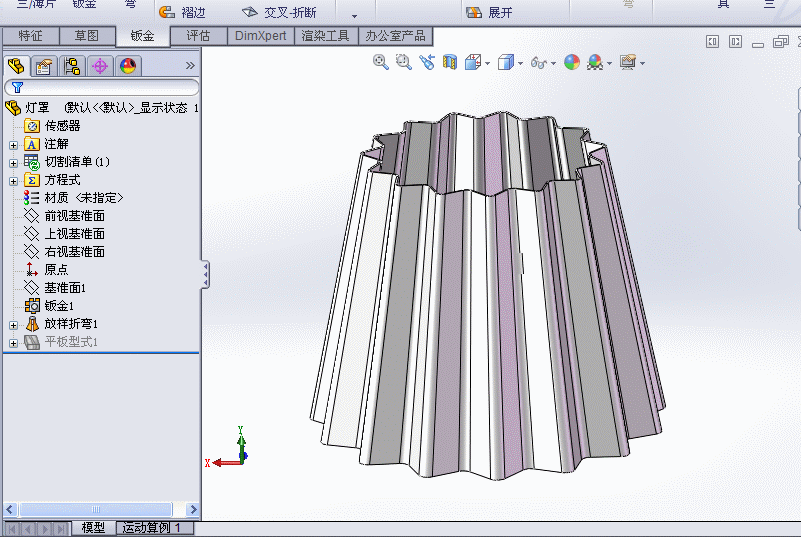
Task: Switch to the 特征 (Features) tab
Action: [x=31, y=36]
